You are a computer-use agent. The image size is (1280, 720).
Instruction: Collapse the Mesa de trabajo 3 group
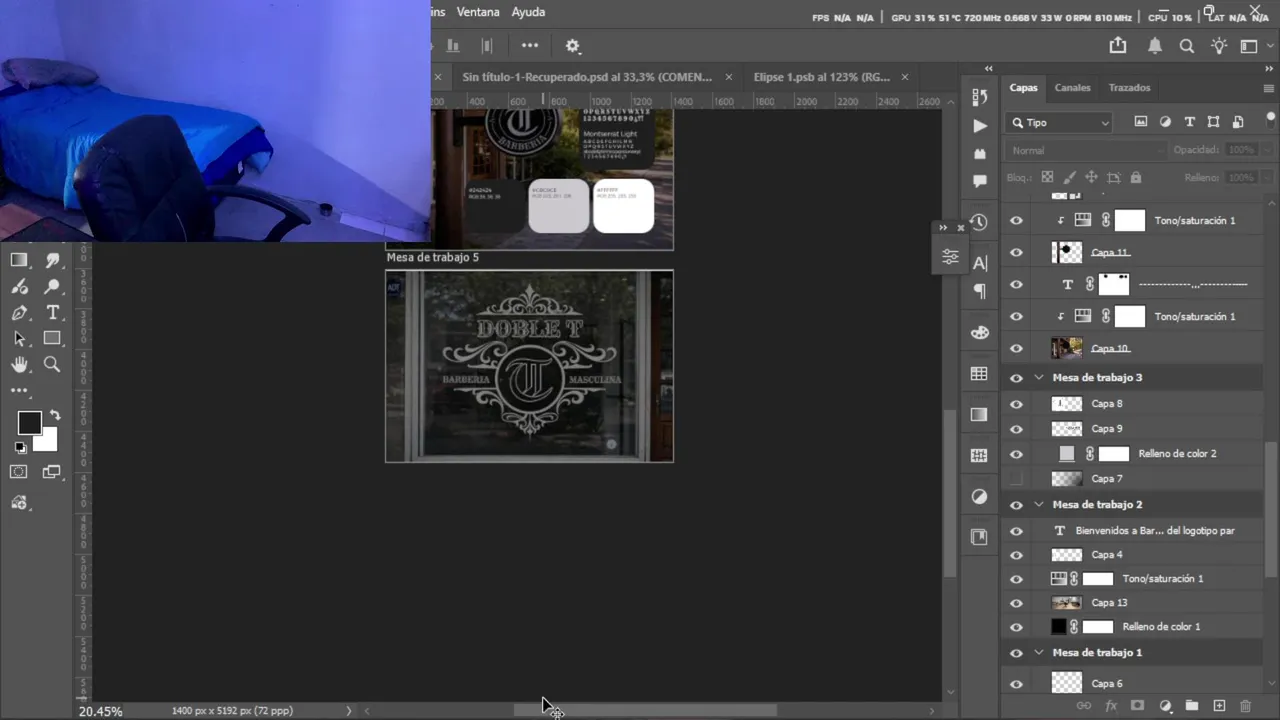click(x=1038, y=378)
